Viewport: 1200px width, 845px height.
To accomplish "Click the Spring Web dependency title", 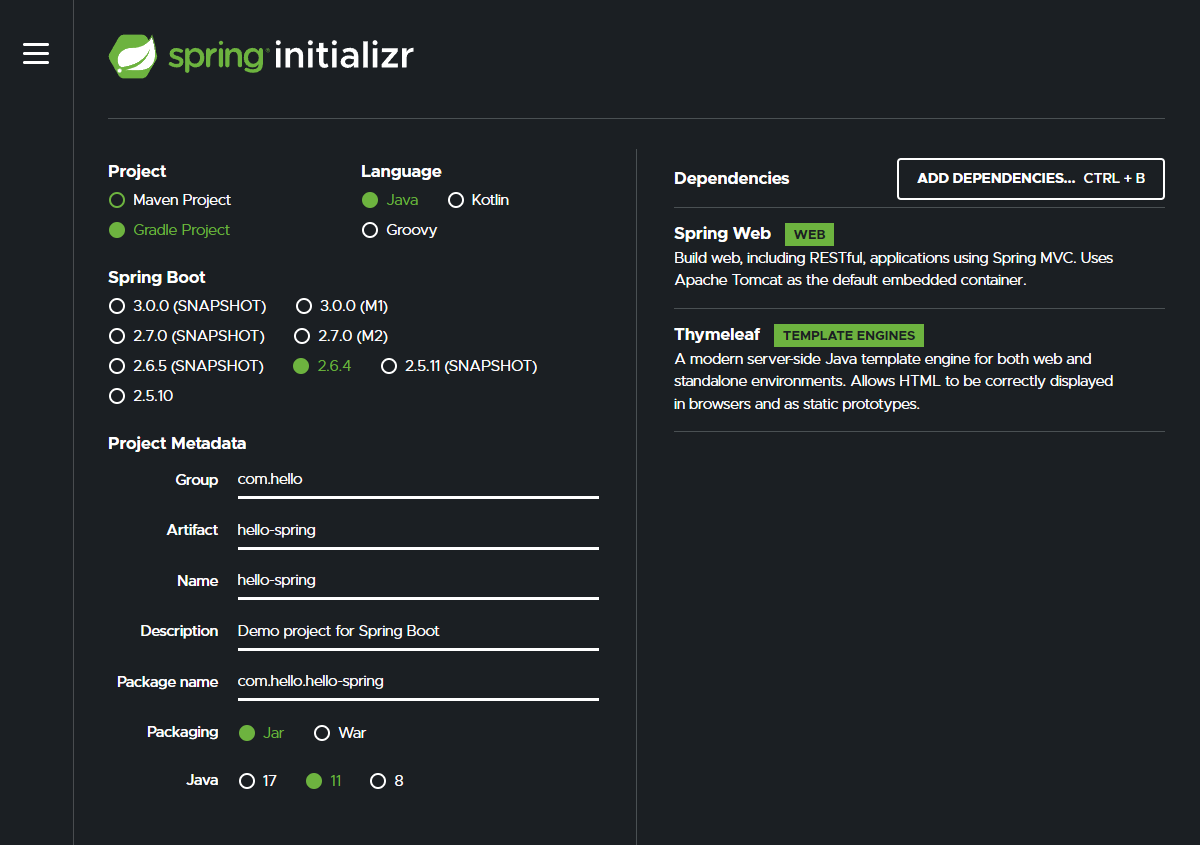I will pyautogui.click(x=722, y=233).
